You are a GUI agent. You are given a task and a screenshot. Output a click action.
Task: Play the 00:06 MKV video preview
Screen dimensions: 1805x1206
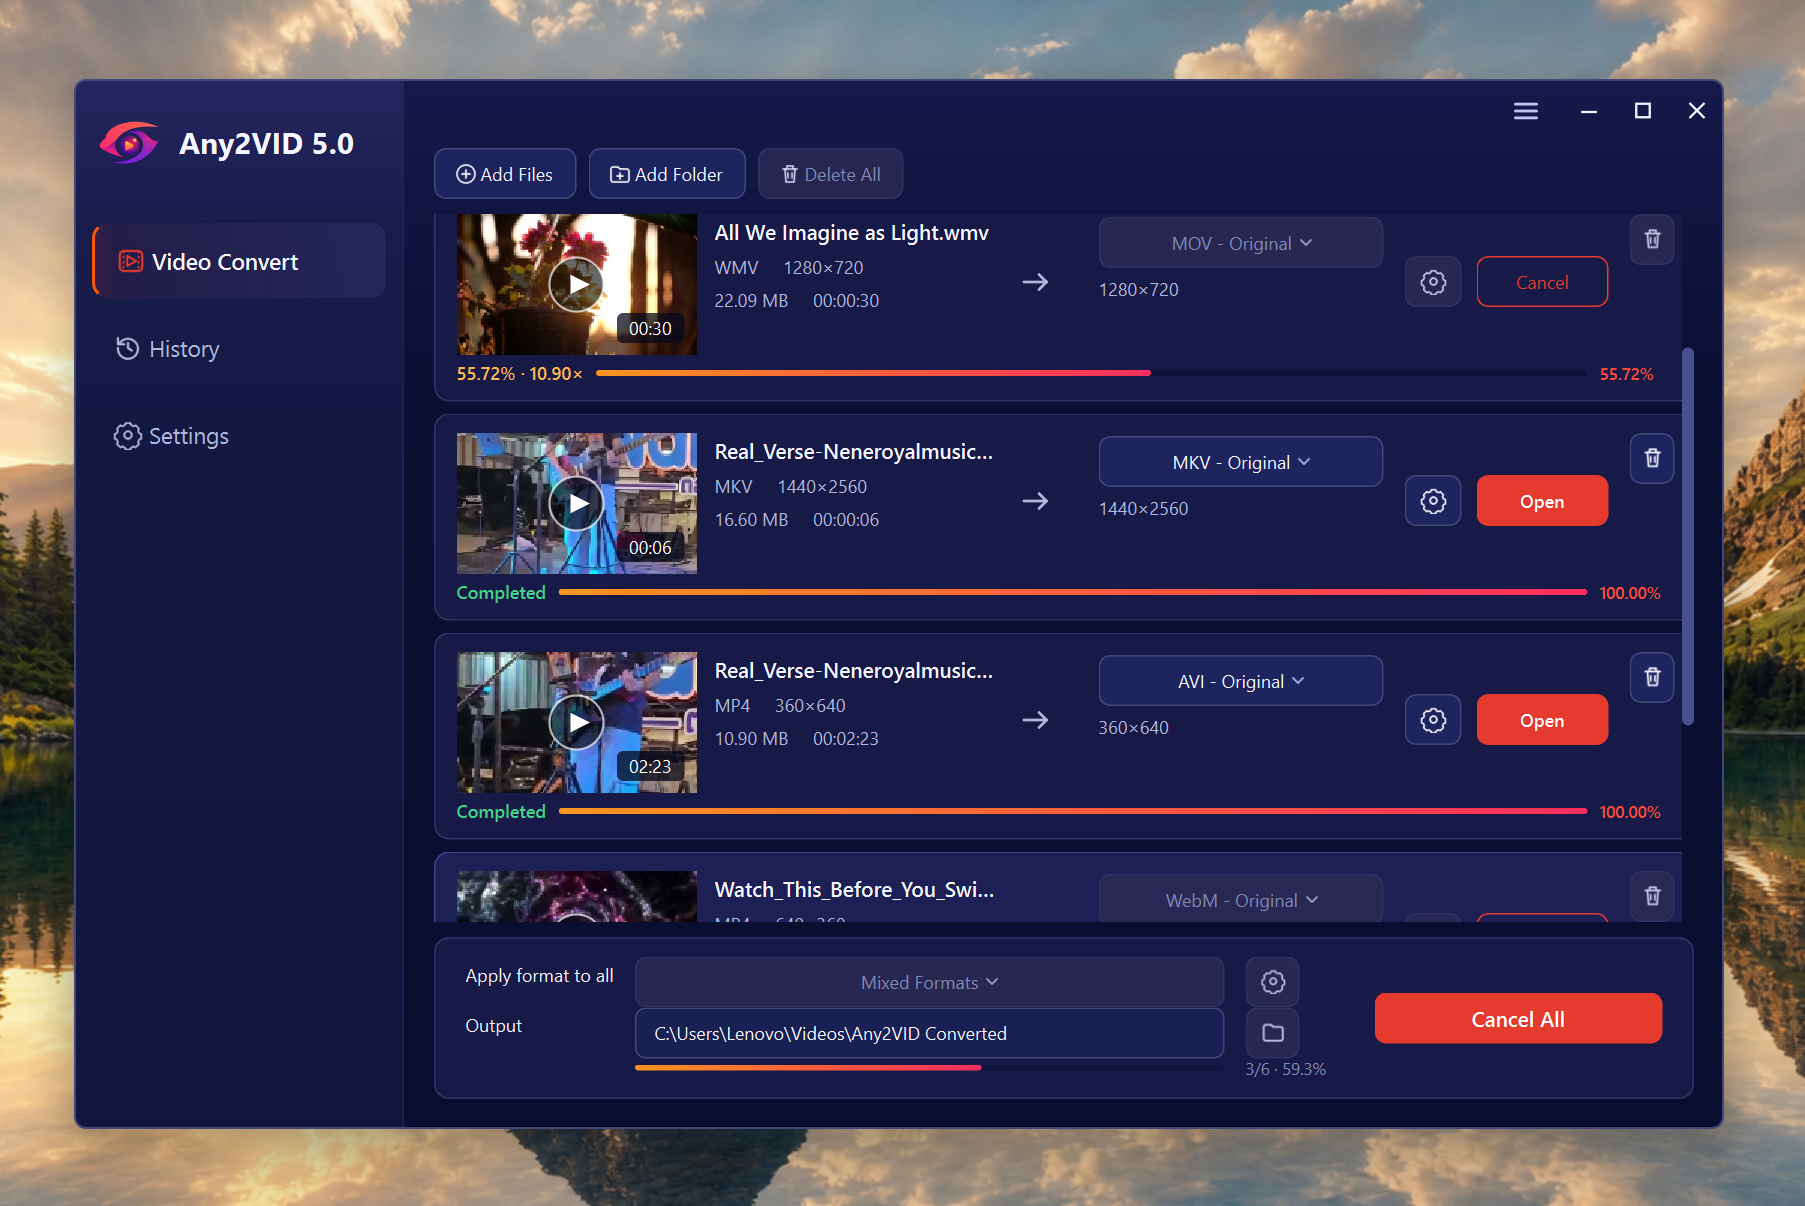click(577, 503)
